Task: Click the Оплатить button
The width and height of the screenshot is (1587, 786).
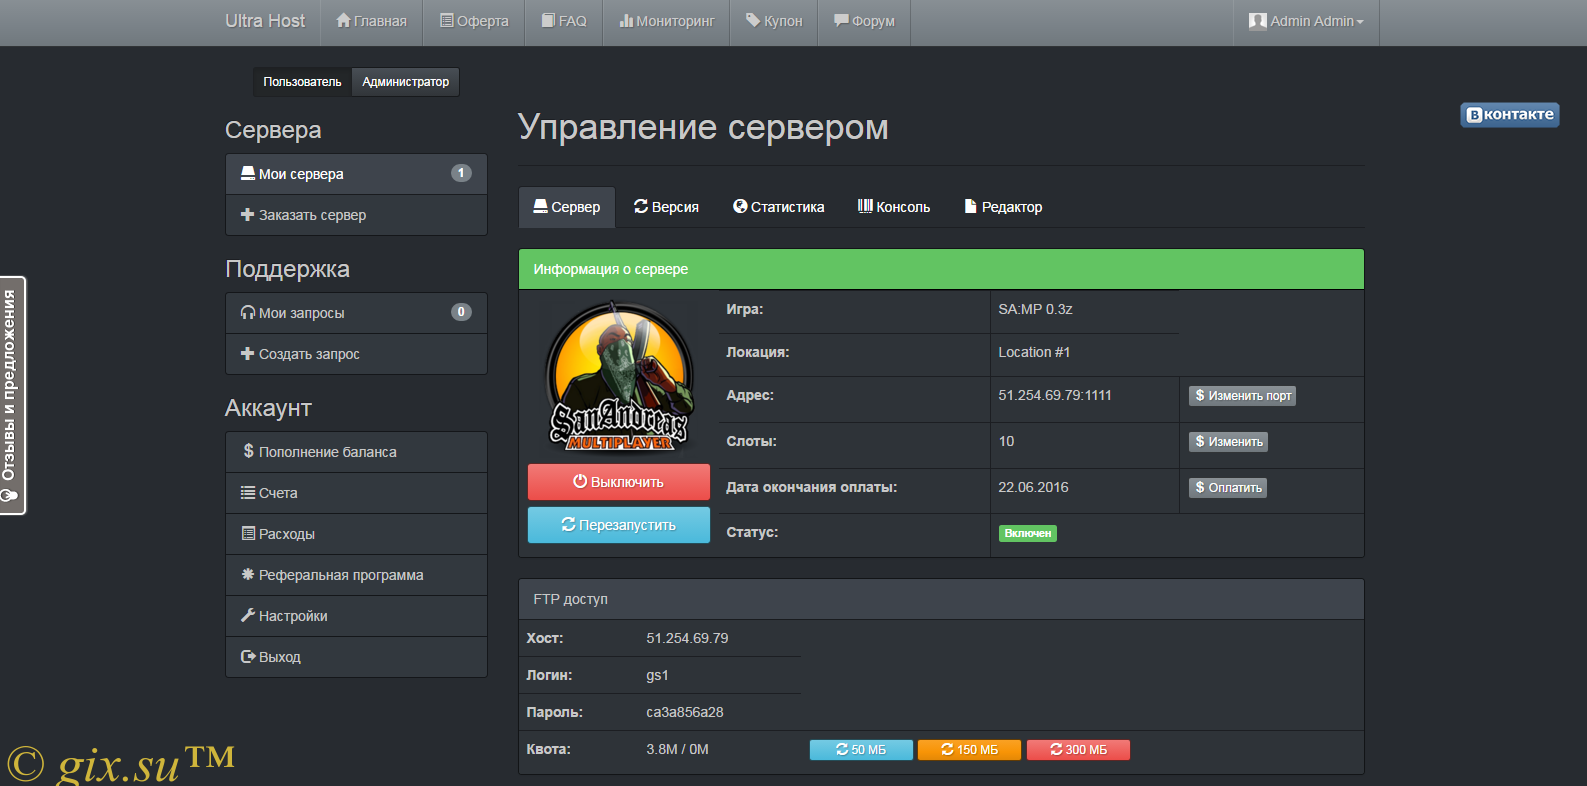Action: click(1228, 488)
